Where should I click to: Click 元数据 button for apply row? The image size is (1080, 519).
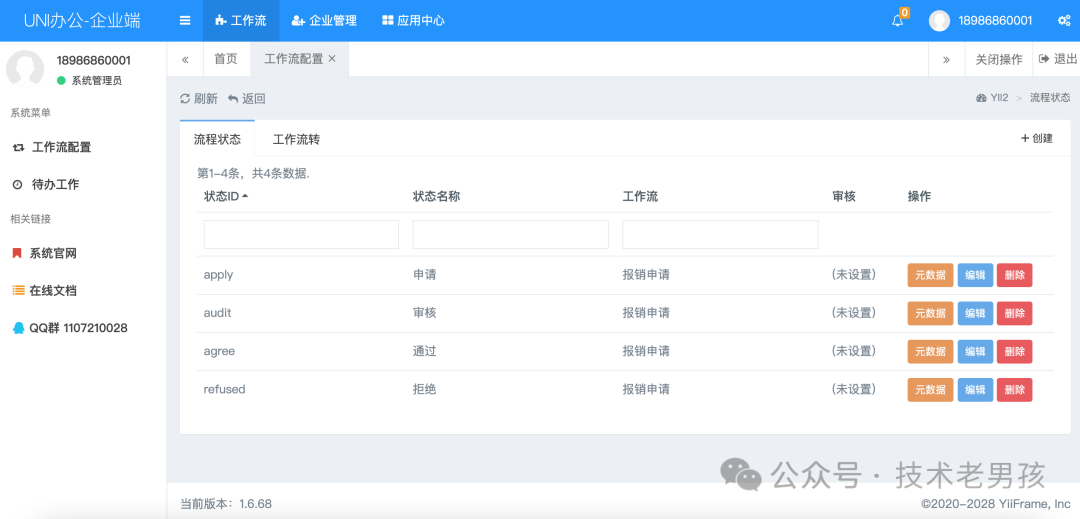click(x=930, y=275)
